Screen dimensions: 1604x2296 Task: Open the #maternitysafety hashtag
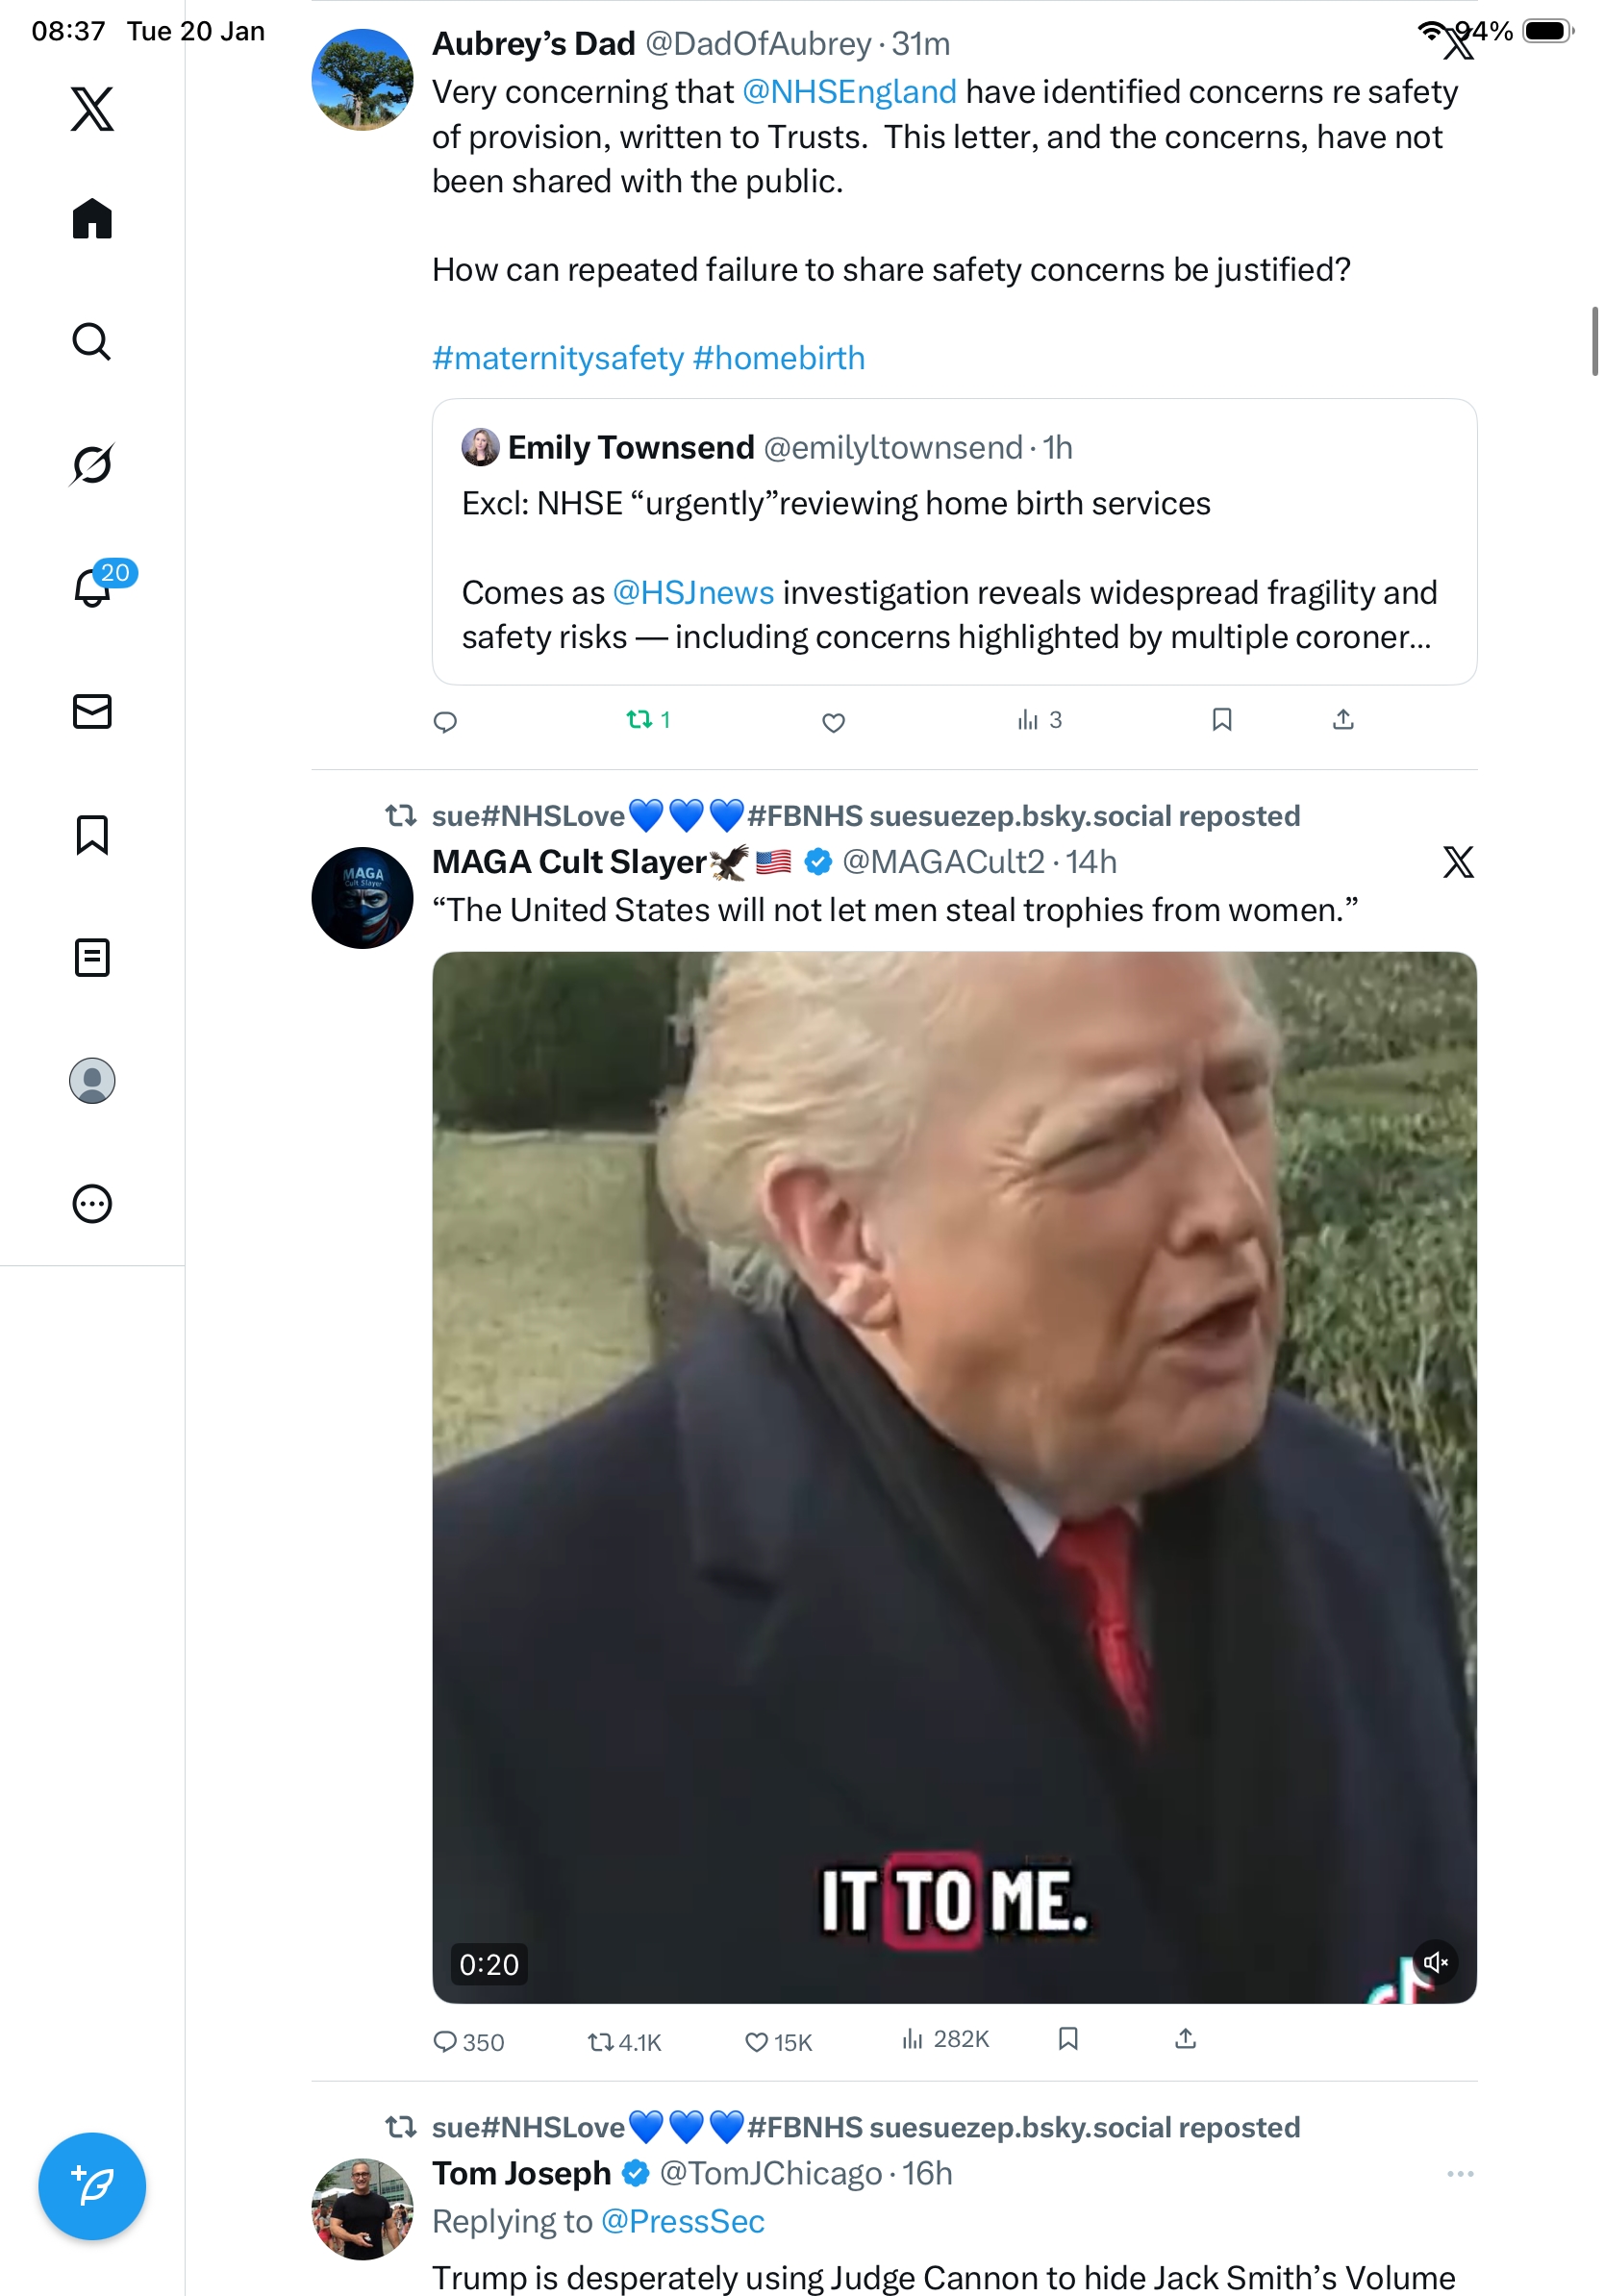pyautogui.click(x=558, y=358)
